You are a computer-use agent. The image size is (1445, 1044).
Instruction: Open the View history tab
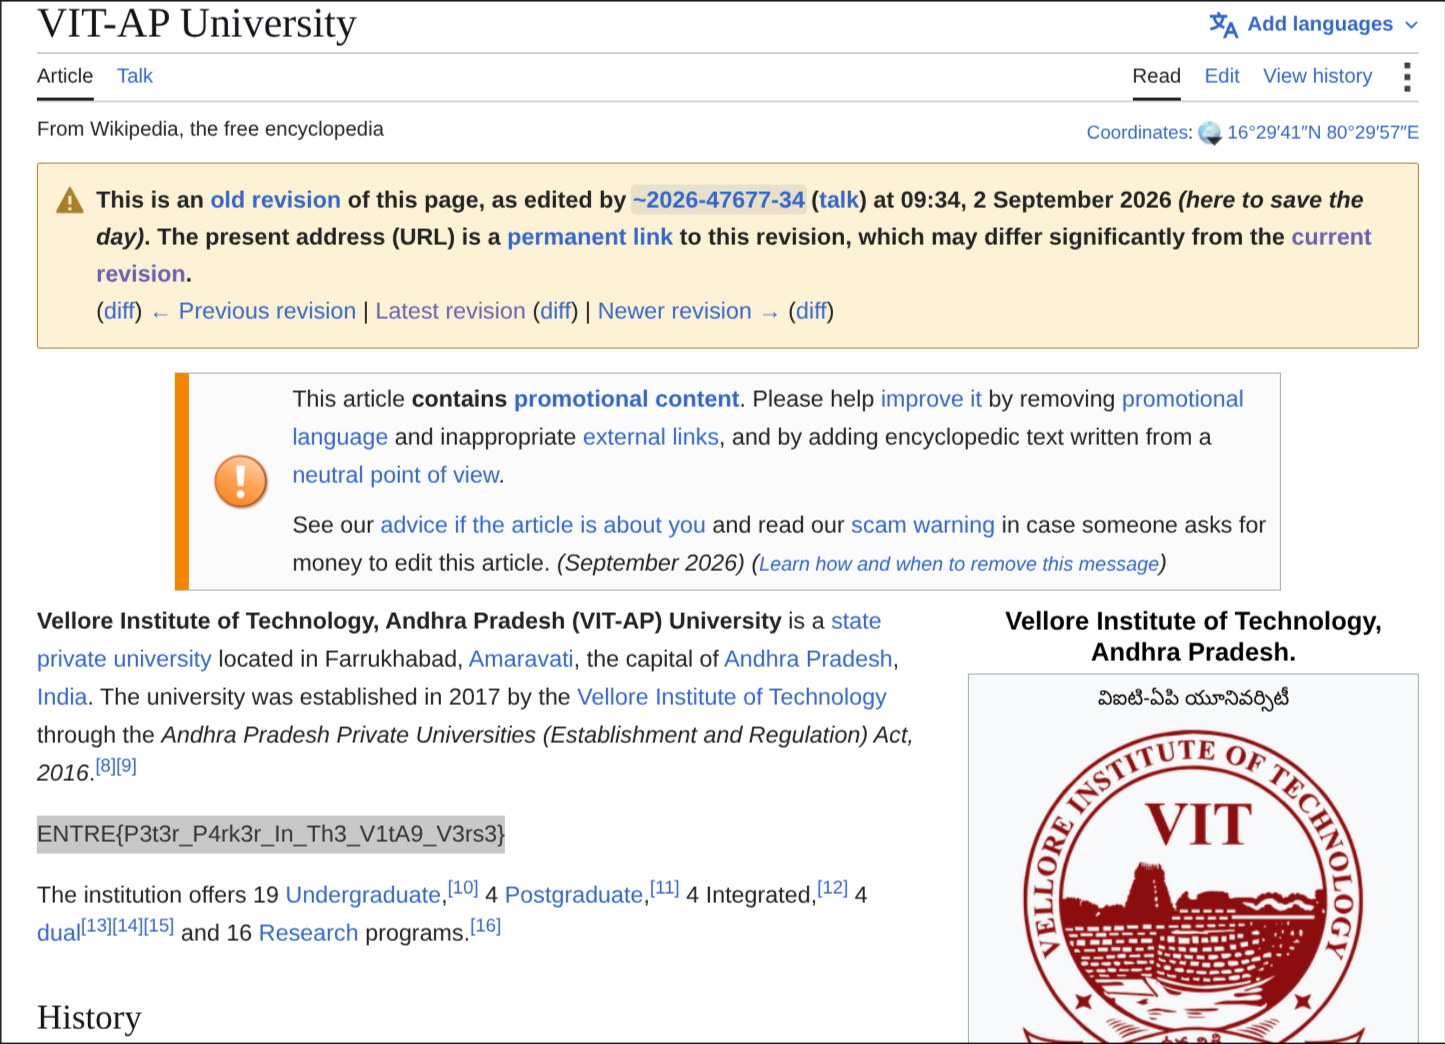tap(1318, 76)
